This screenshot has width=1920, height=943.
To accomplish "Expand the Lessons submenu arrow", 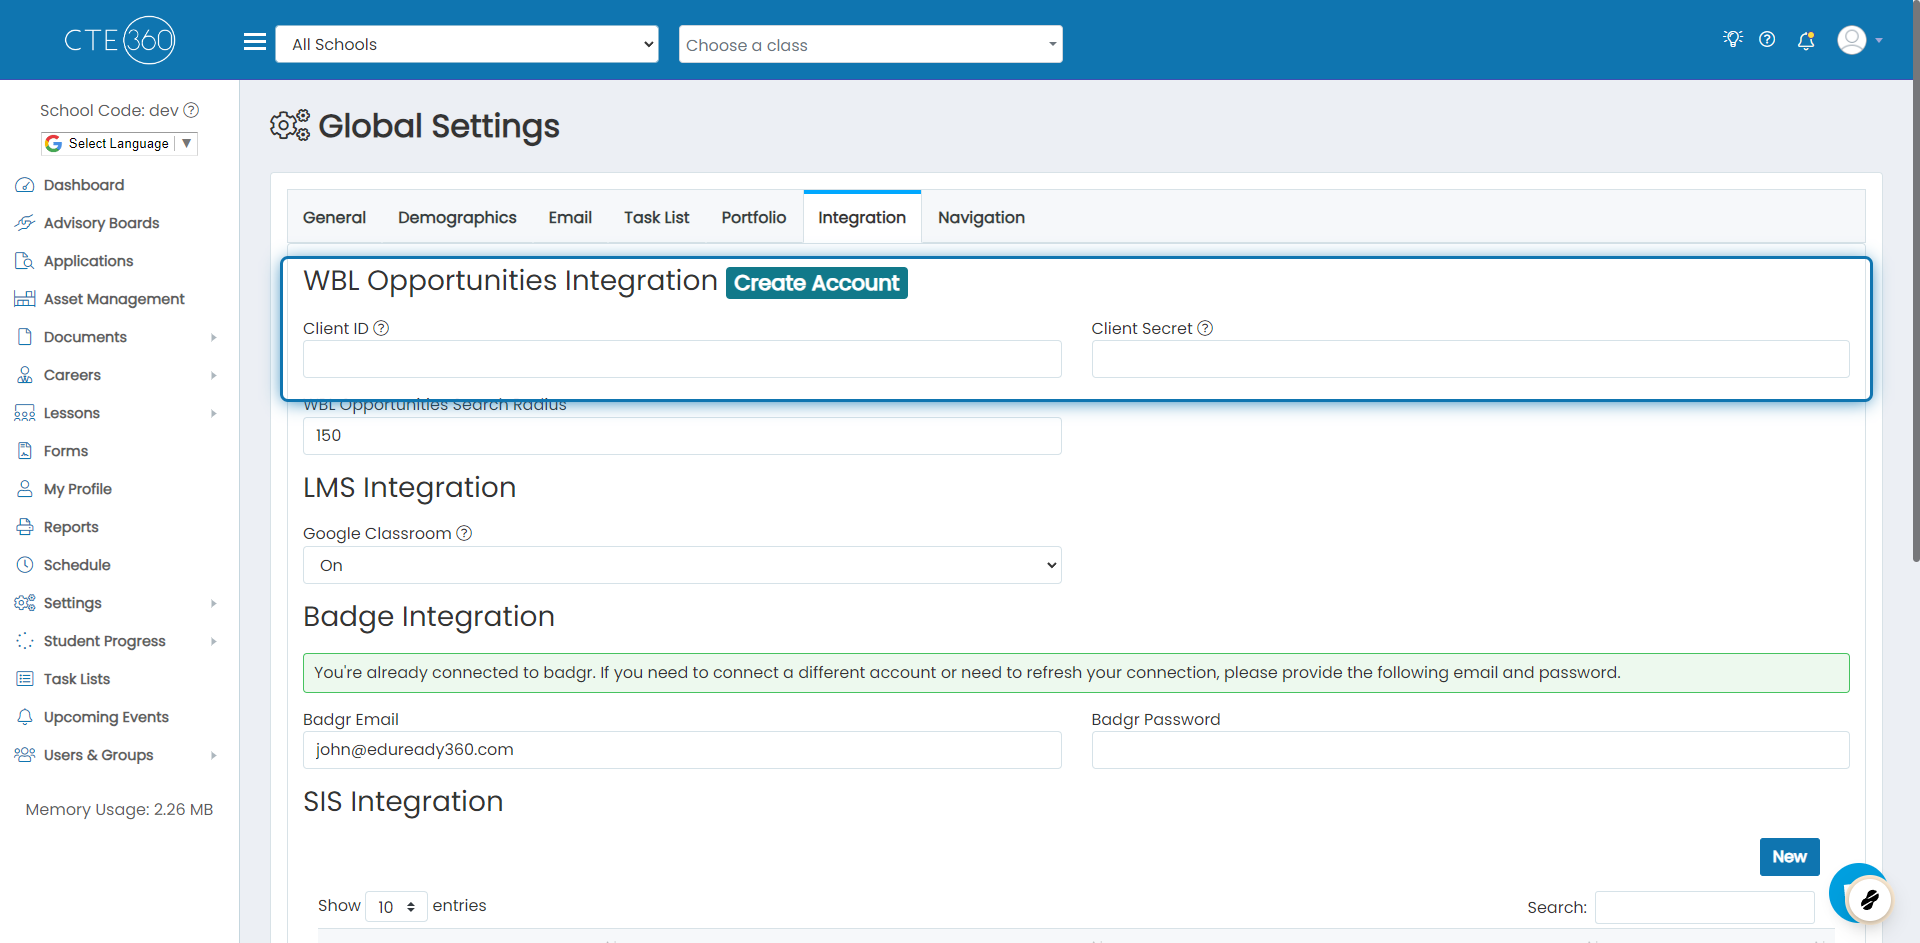I will click(213, 413).
